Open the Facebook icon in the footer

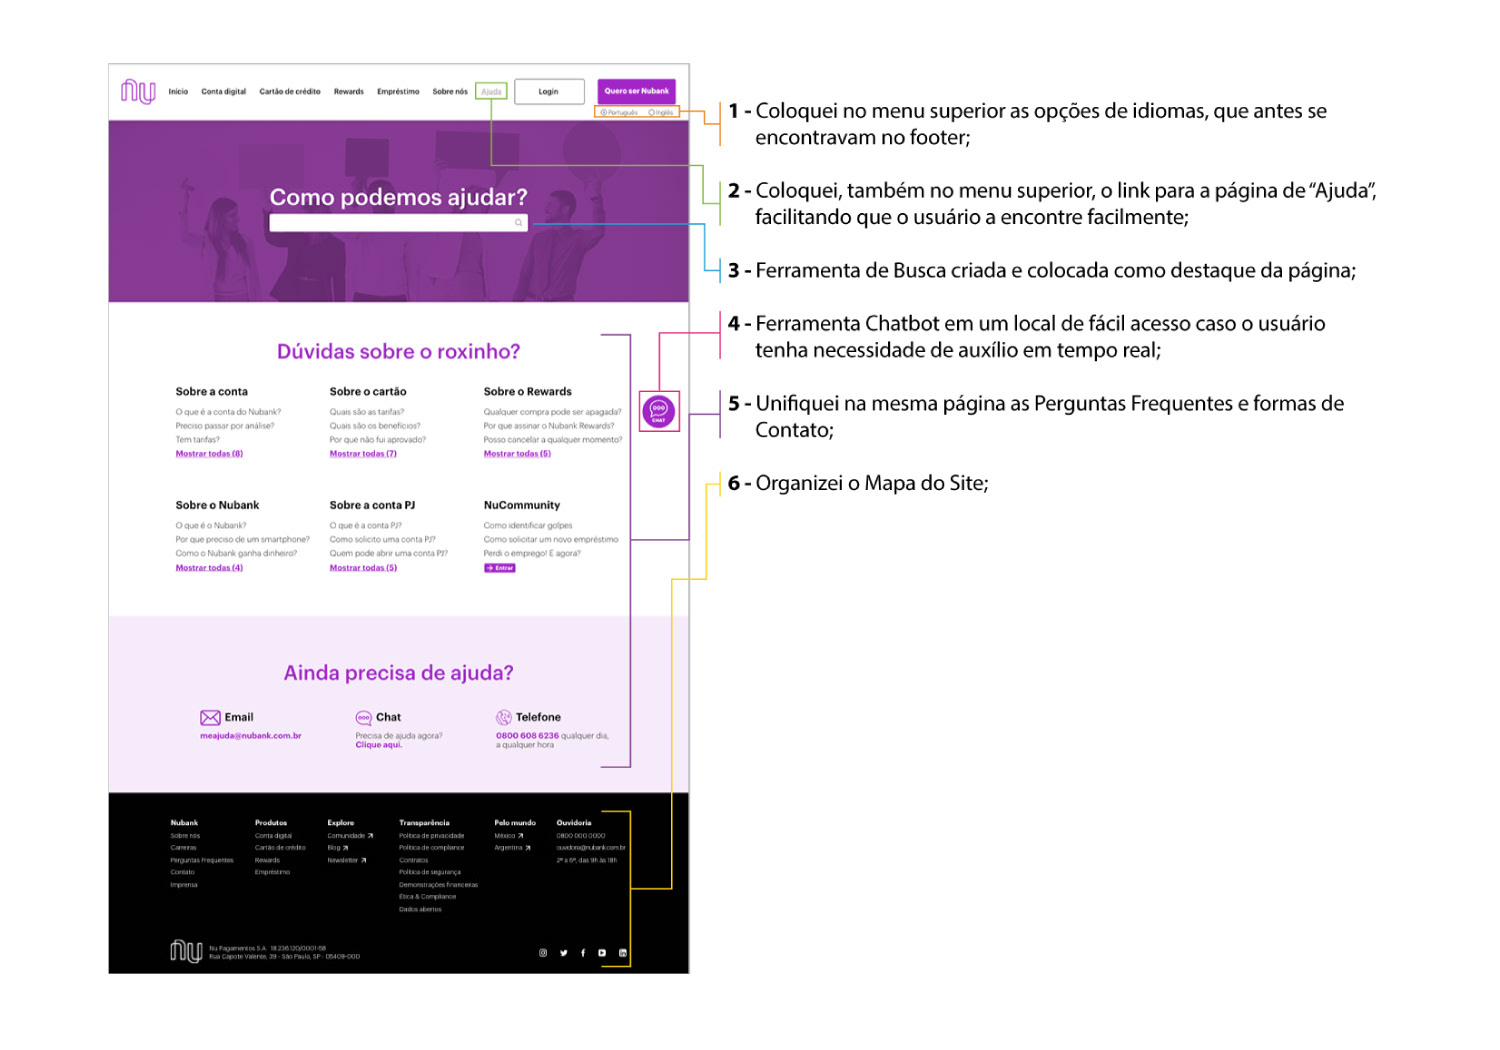[x=583, y=953]
